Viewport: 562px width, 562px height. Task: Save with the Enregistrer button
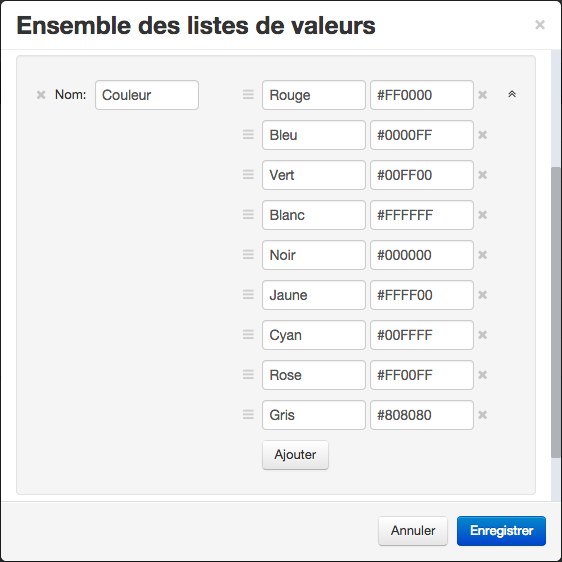[501, 531]
